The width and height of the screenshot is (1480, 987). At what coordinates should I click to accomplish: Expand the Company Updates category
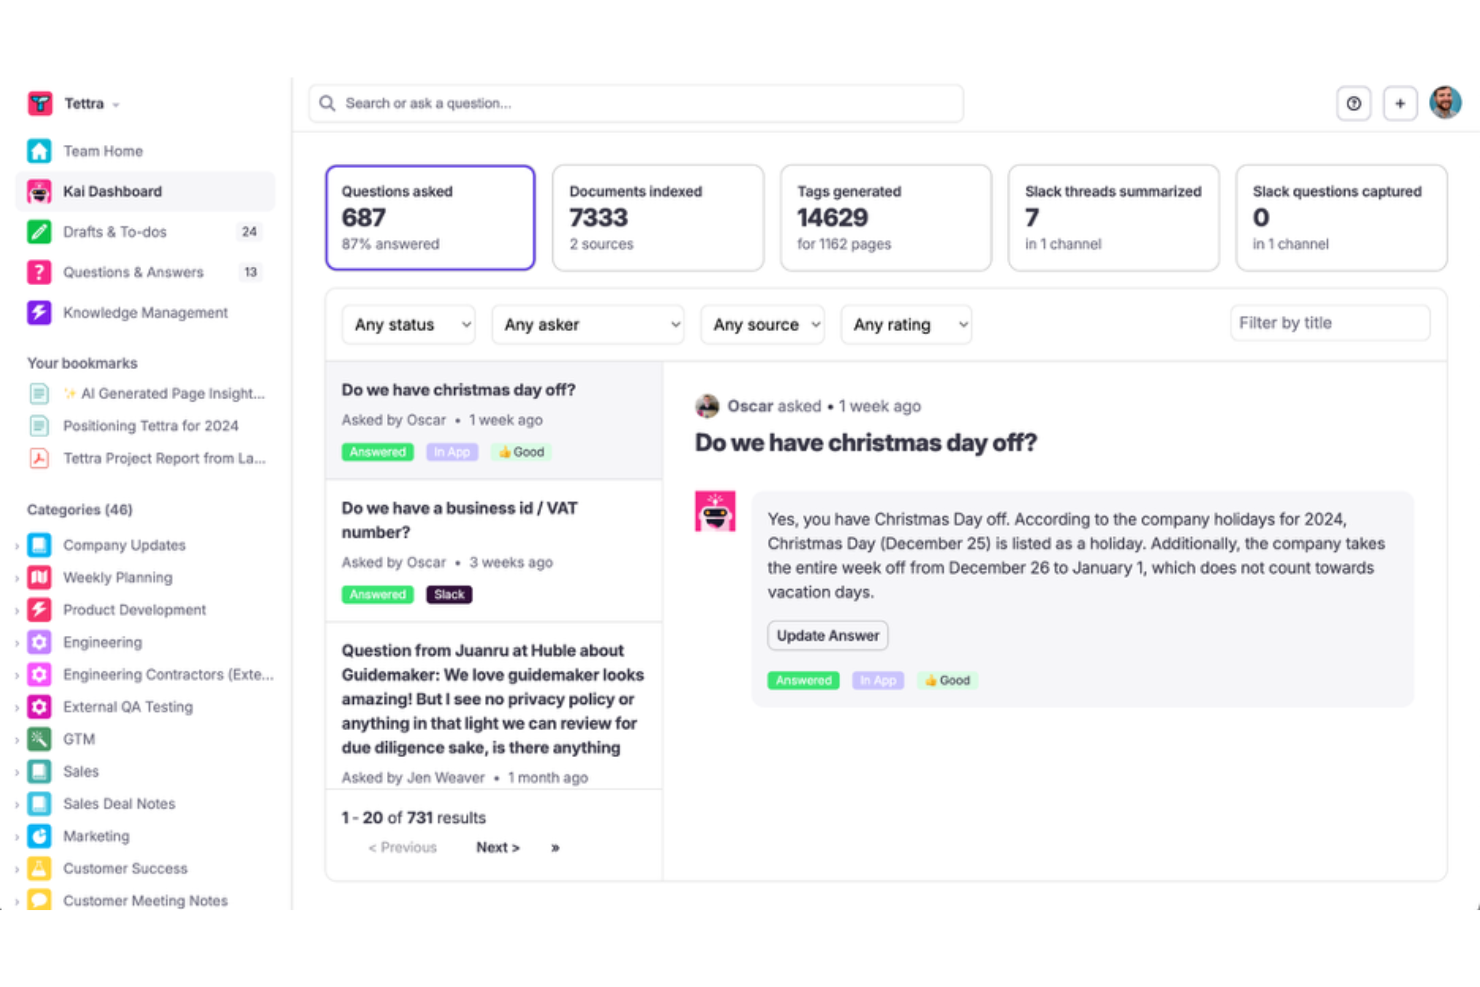pyautogui.click(x=18, y=545)
